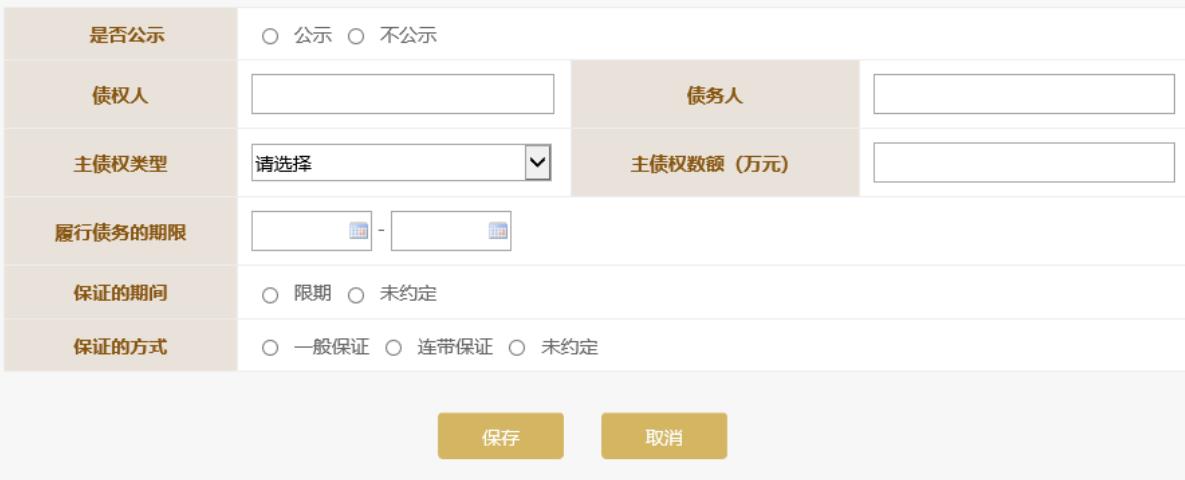Choose 未约定 for 保证的期间
This screenshot has height=480, width=1185.
[x=354, y=294]
